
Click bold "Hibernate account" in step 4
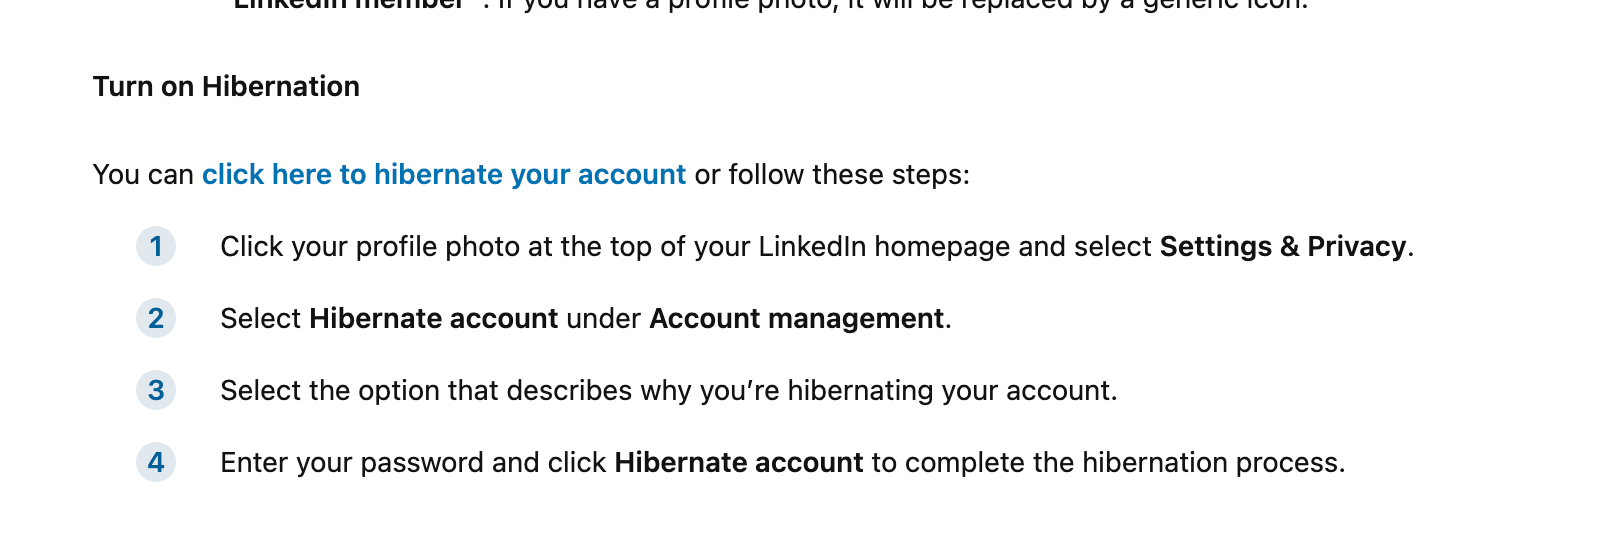pos(738,463)
